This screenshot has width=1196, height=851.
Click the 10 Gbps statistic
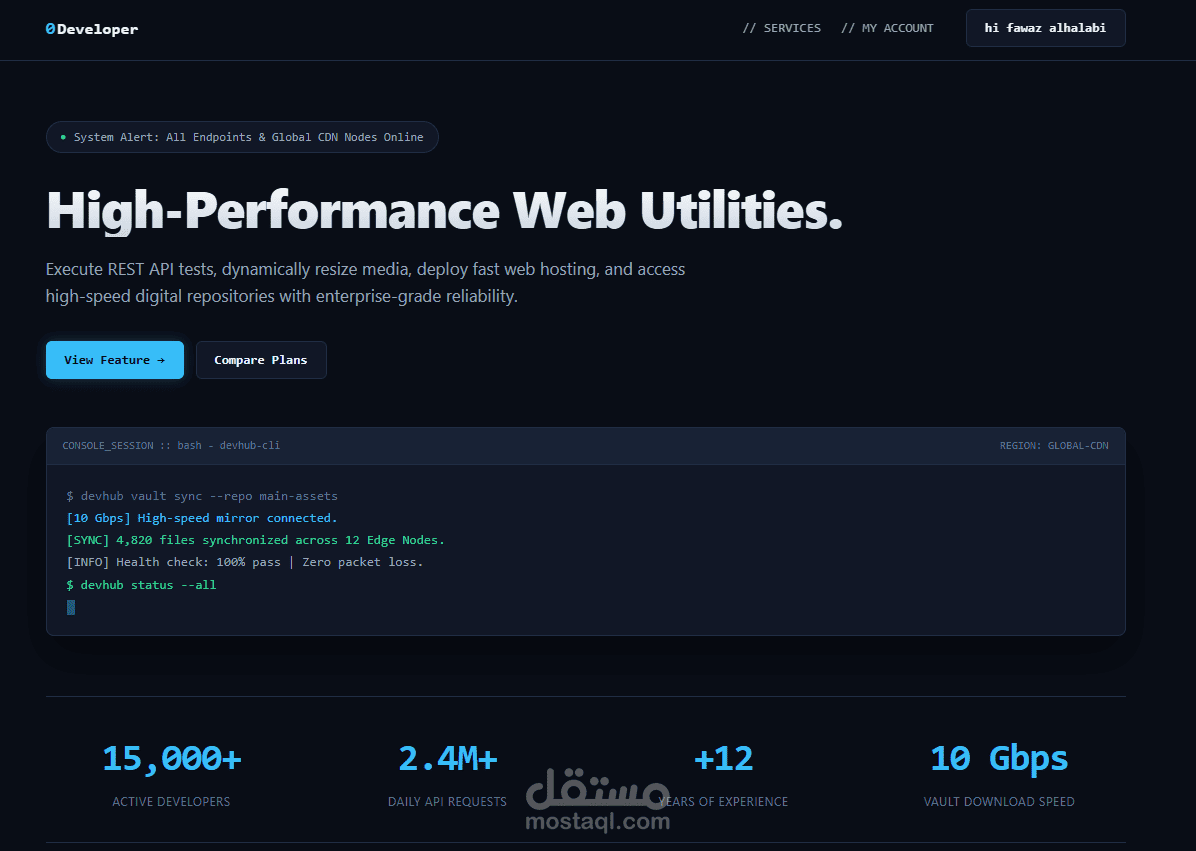tap(999, 759)
